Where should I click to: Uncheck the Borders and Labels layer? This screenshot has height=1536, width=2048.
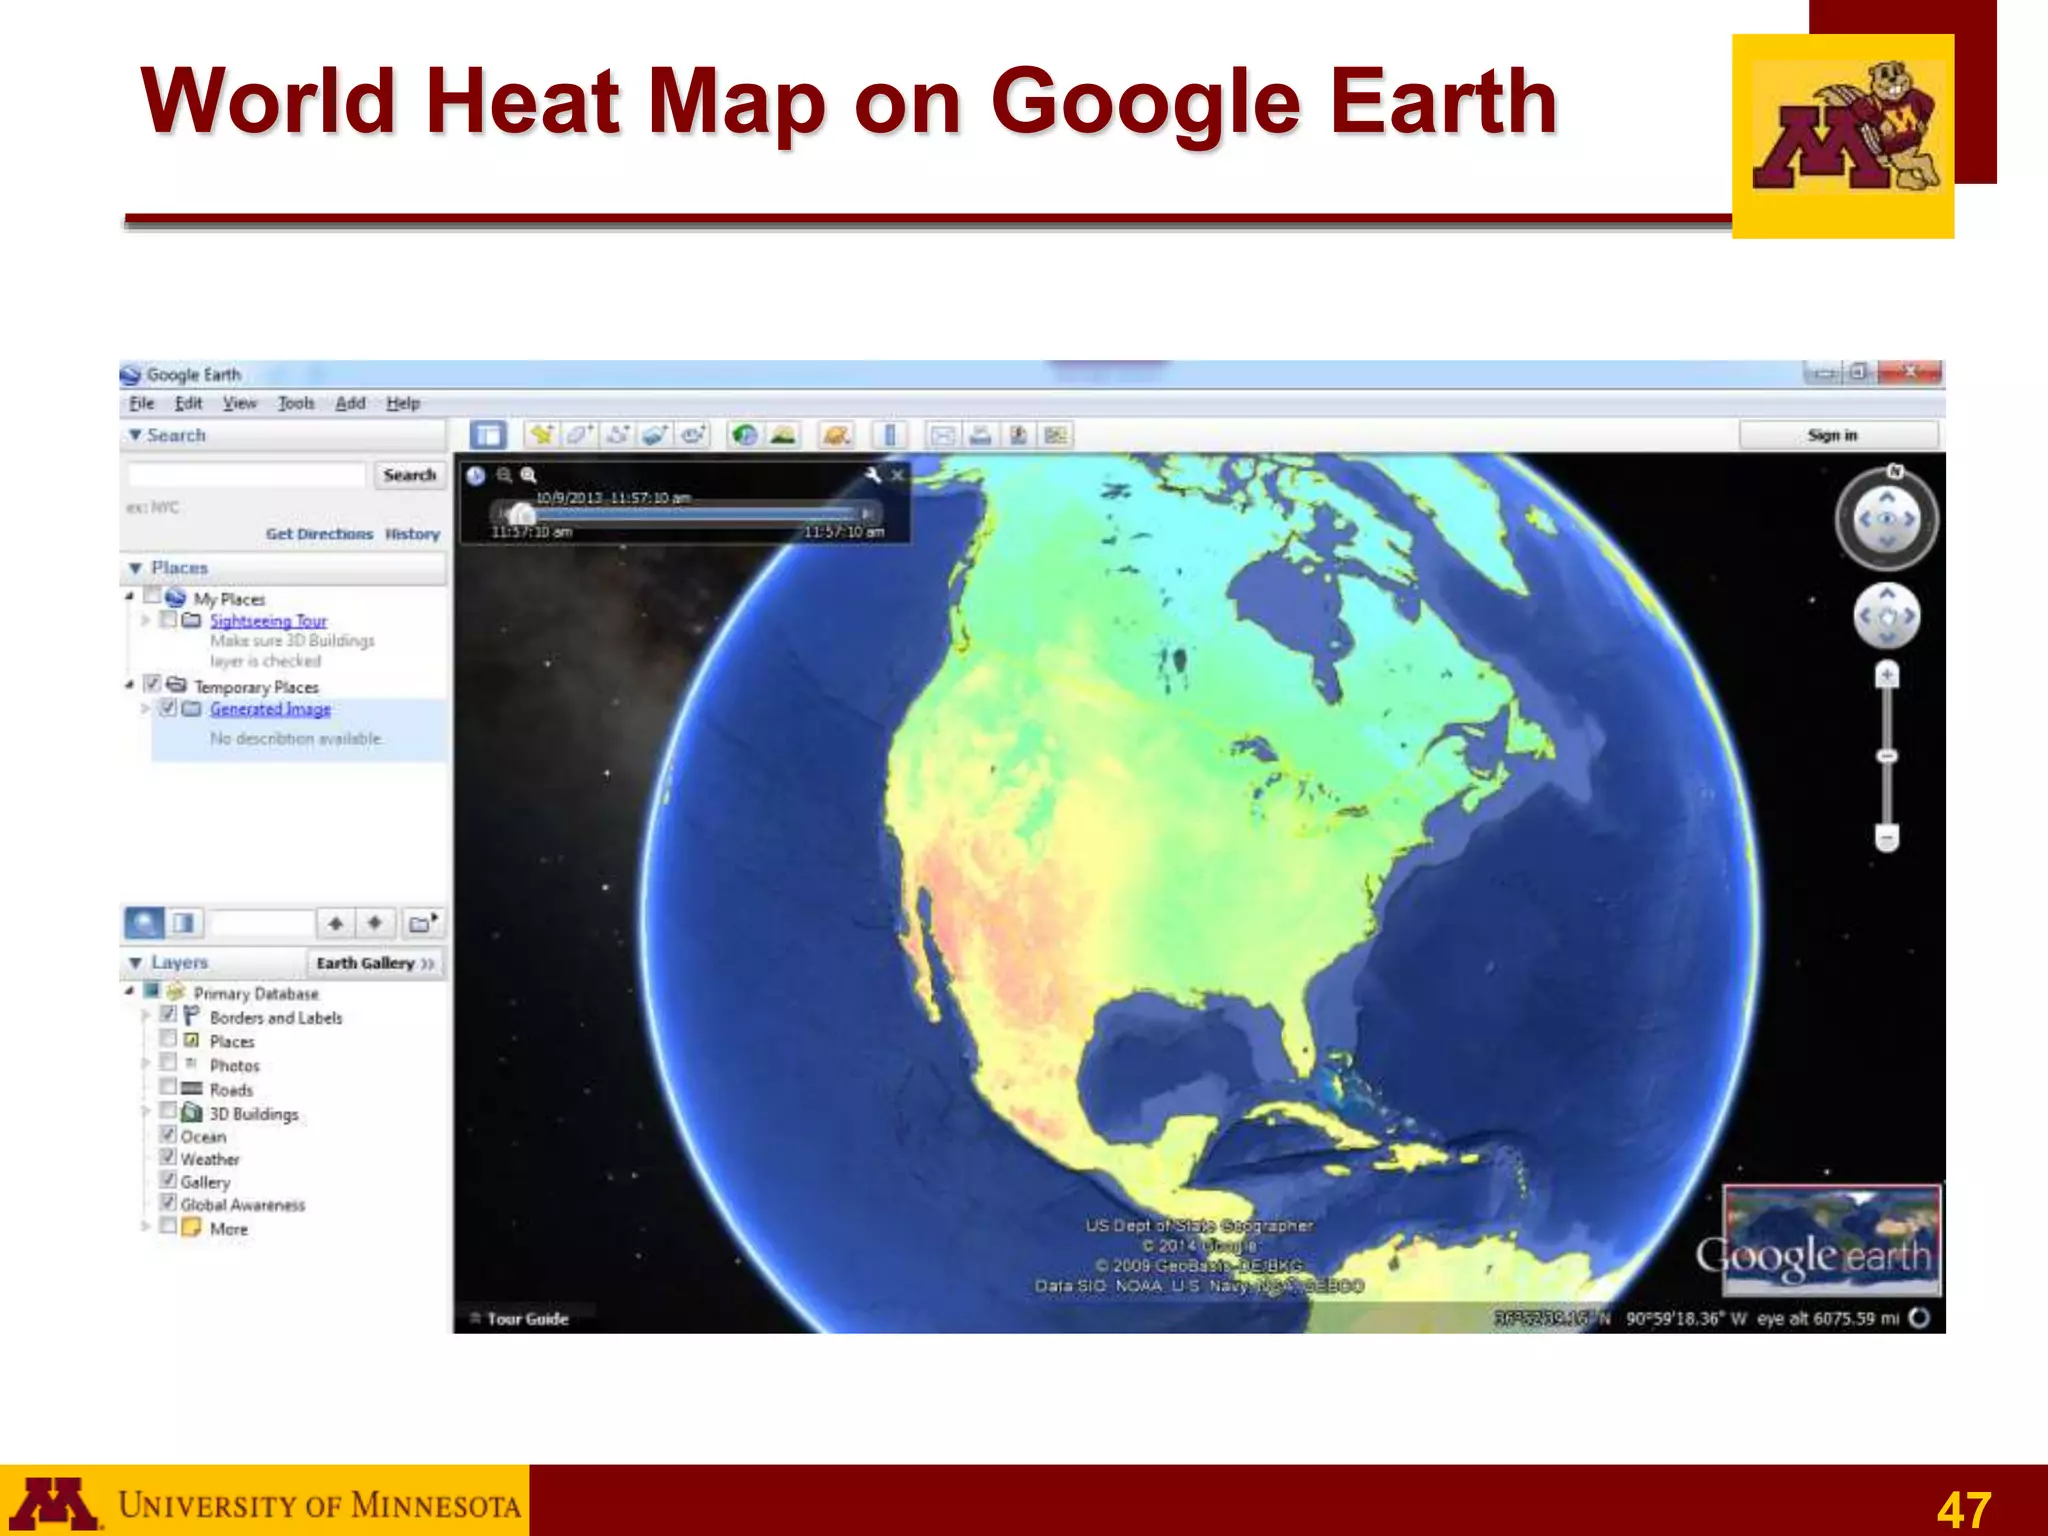click(168, 1015)
